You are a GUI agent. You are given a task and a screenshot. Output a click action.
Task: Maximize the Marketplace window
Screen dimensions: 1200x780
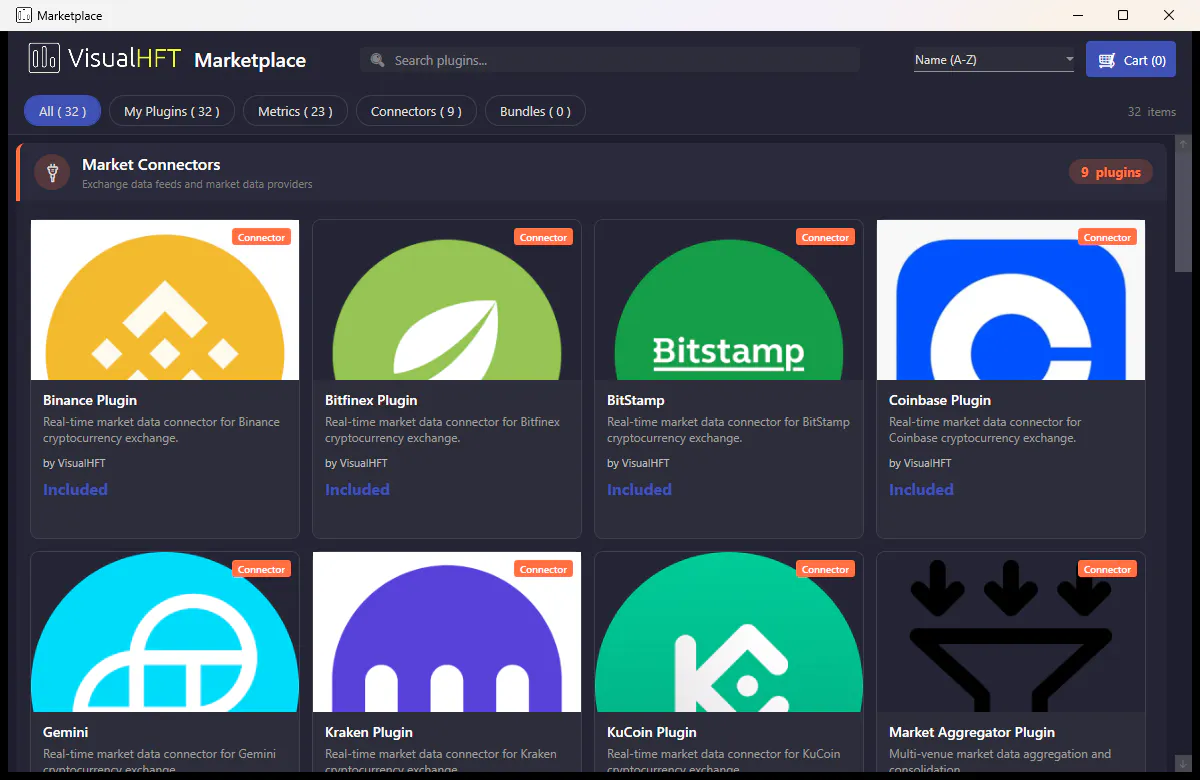pyautogui.click(x=1123, y=15)
